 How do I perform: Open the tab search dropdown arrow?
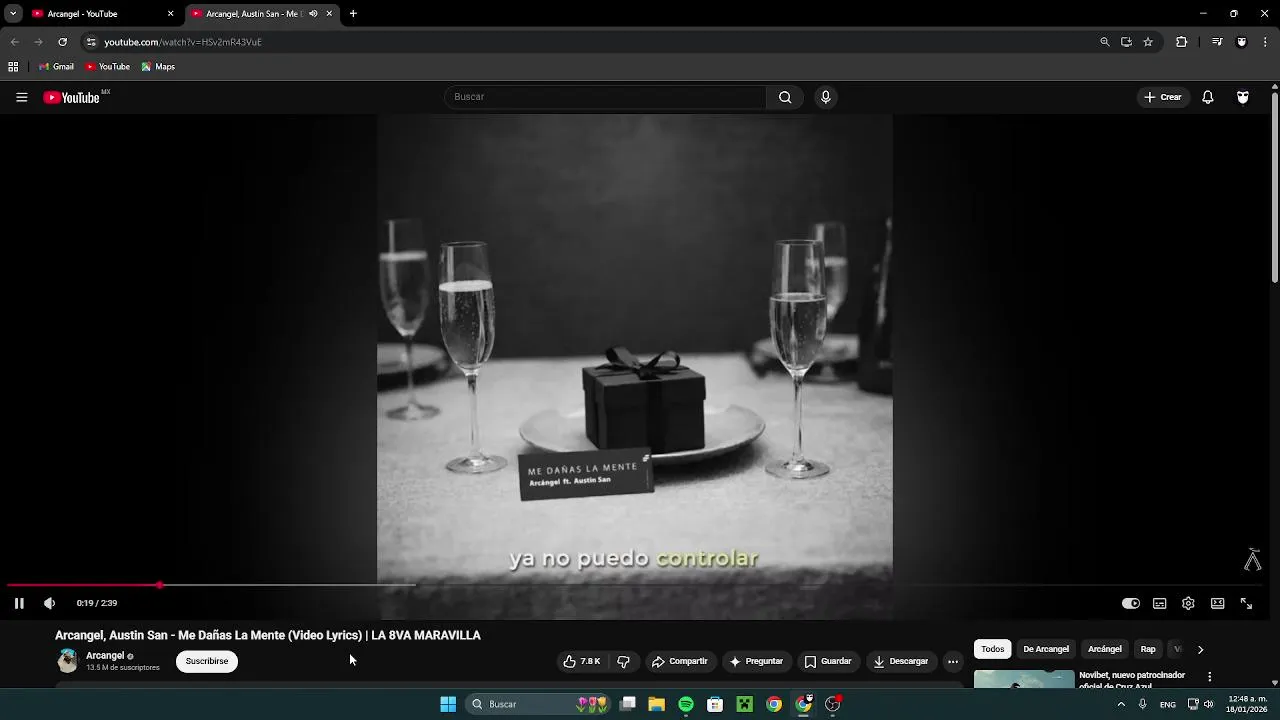[x=13, y=14]
